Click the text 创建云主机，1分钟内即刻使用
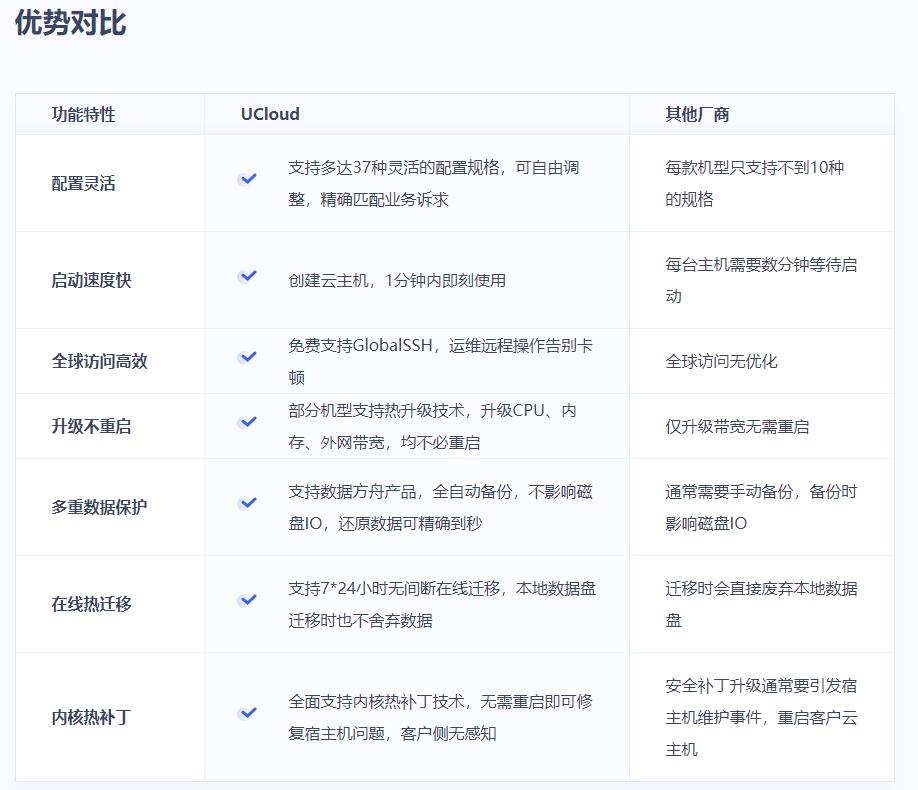Image resolution: width=918 pixels, height=790 pixels. tap(397, 281)
